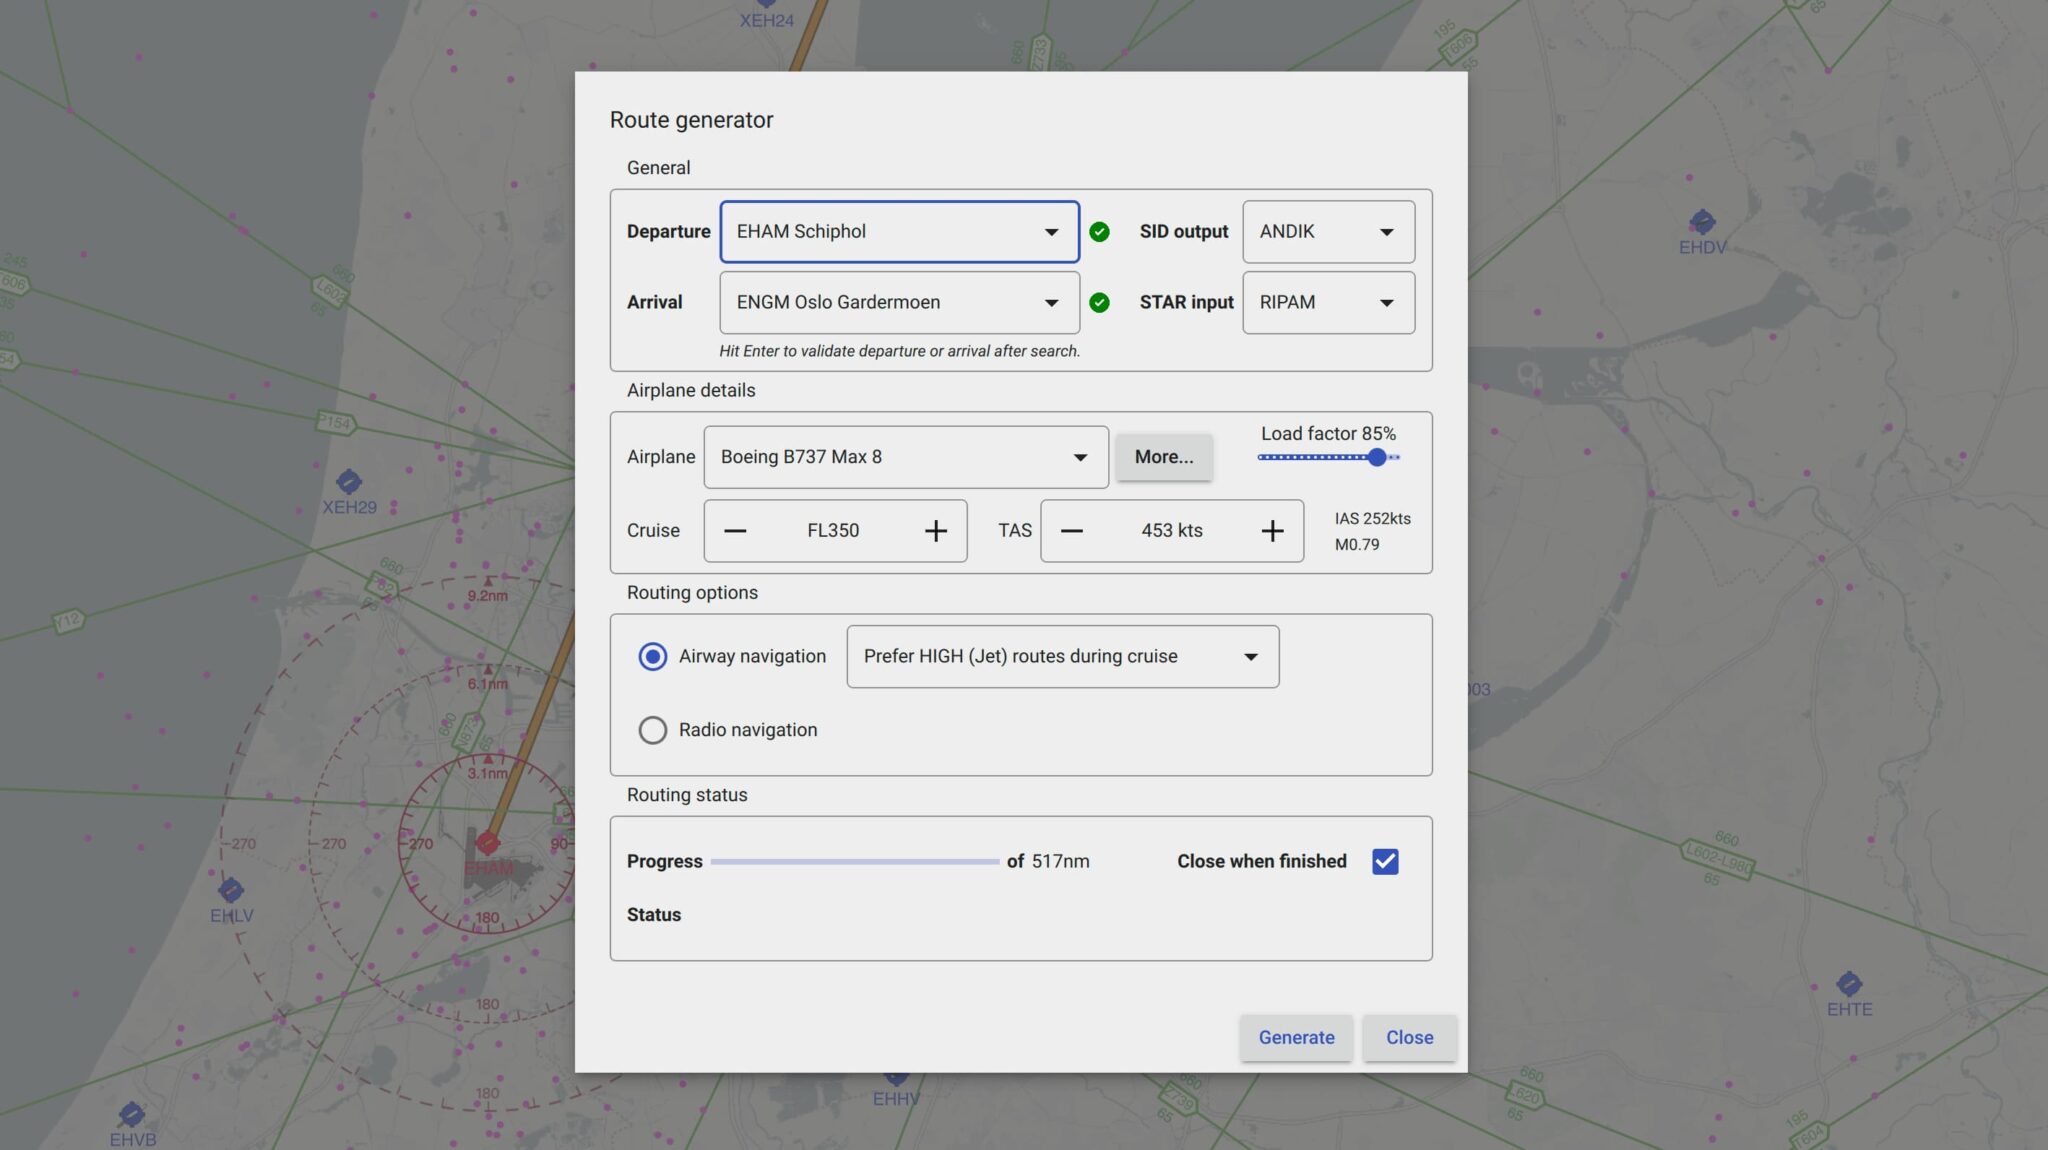This screenshot has height=1150, width=2048.
Task: Adjust the Load factor slider handle
Action: pos(1378,457)
